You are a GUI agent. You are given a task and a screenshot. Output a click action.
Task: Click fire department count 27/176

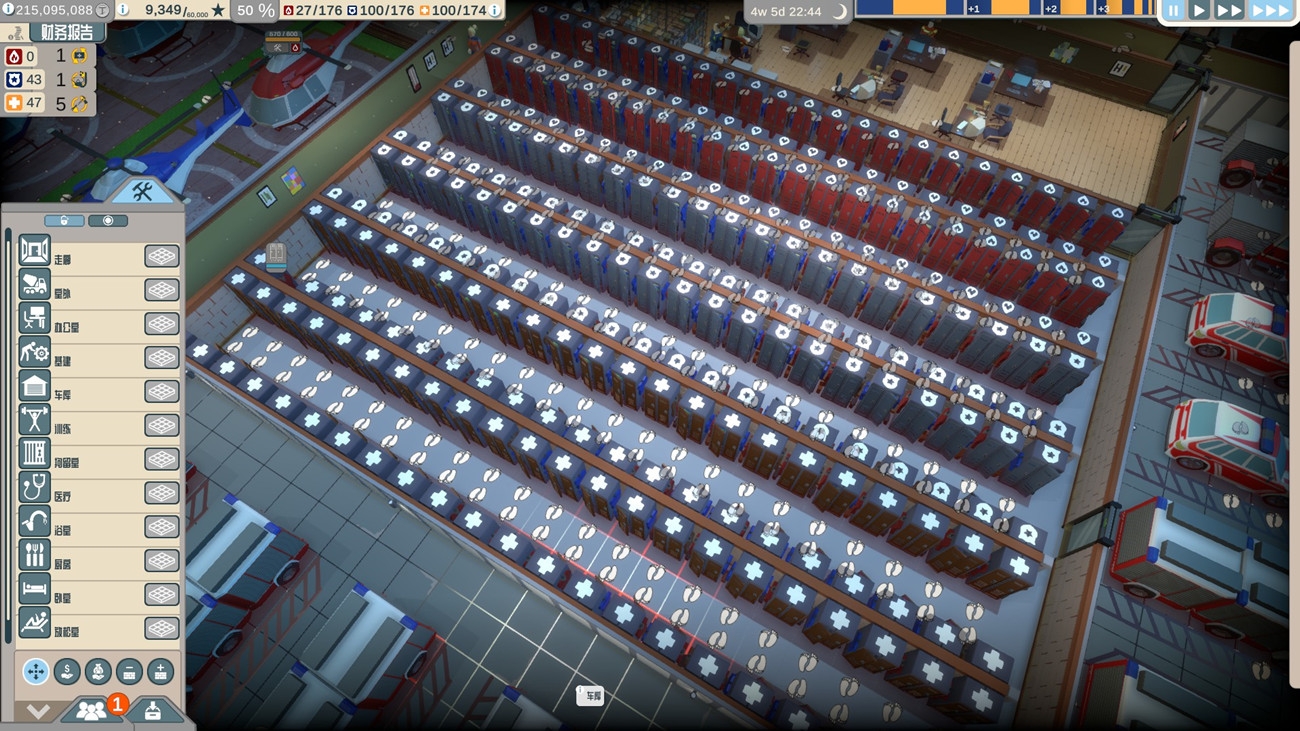click(x=313, y=11)
